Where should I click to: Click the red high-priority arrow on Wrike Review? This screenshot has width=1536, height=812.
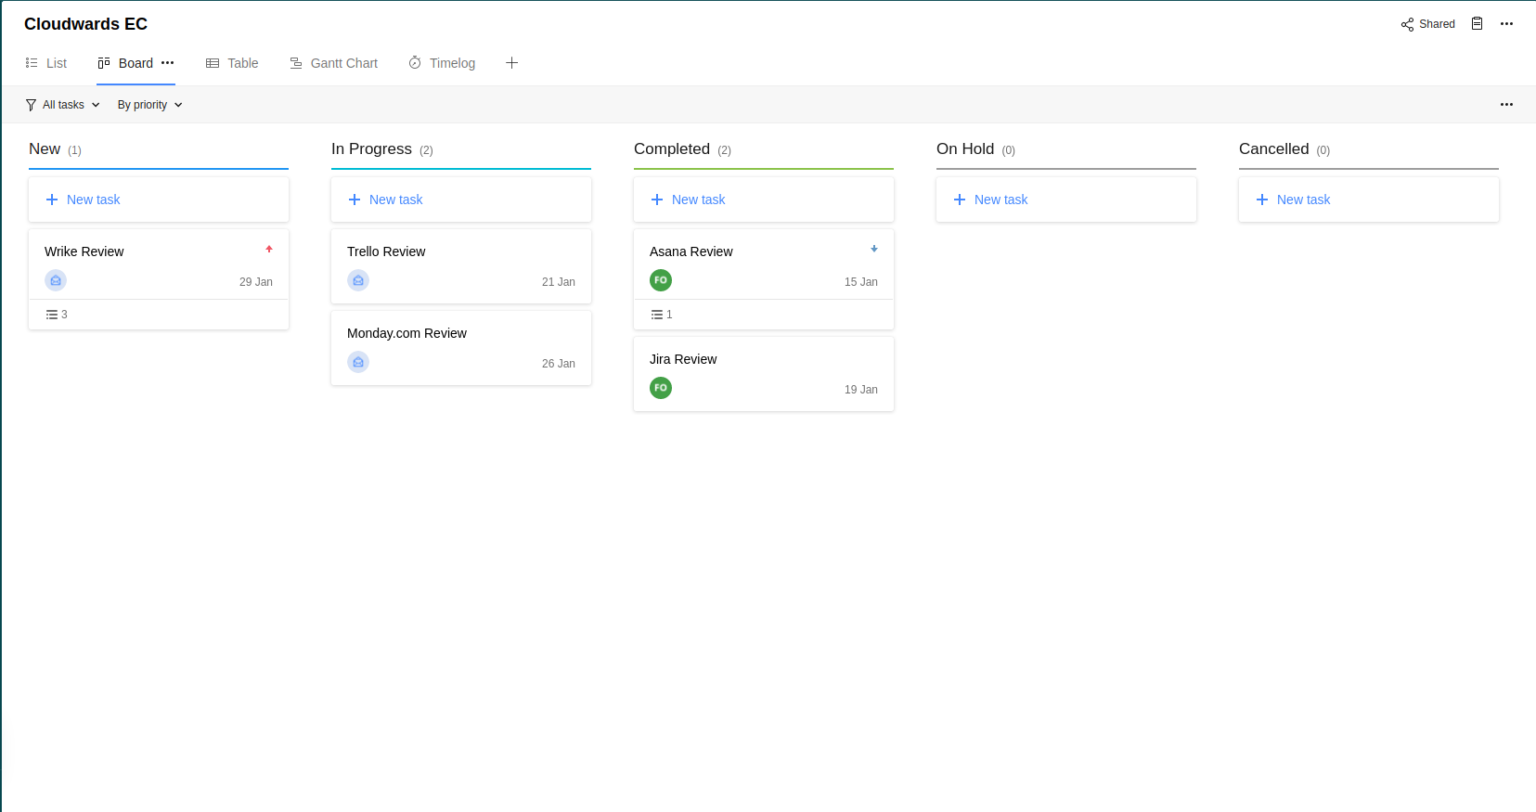tap(268, 250)
